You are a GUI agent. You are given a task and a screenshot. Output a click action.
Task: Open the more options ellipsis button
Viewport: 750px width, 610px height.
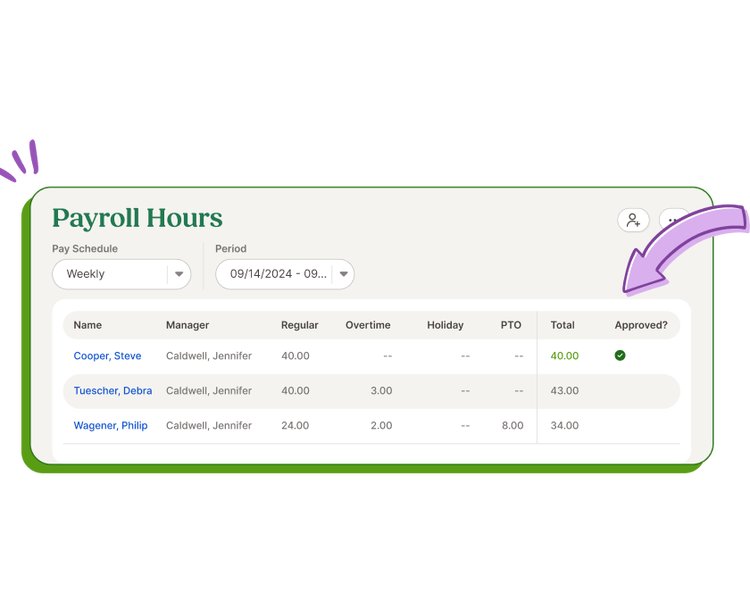[674, 220]
